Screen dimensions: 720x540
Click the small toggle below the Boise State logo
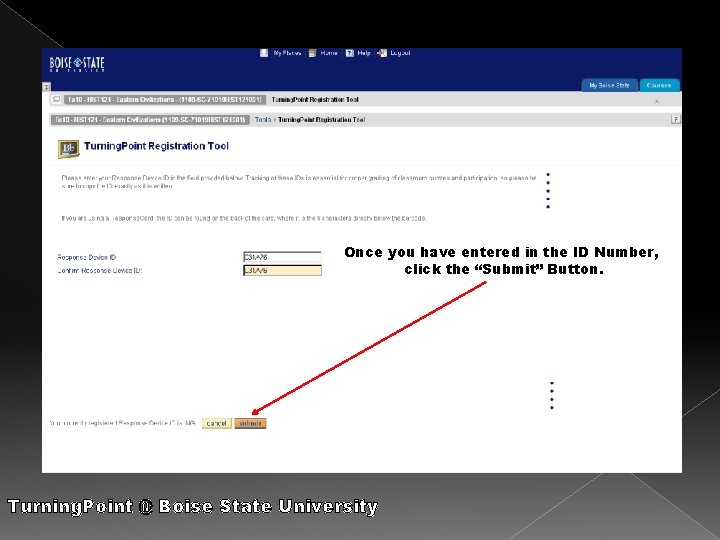[46, 86]
